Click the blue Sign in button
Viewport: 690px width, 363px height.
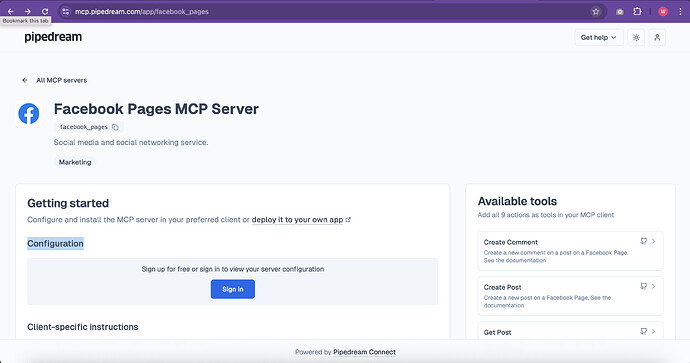233,289
